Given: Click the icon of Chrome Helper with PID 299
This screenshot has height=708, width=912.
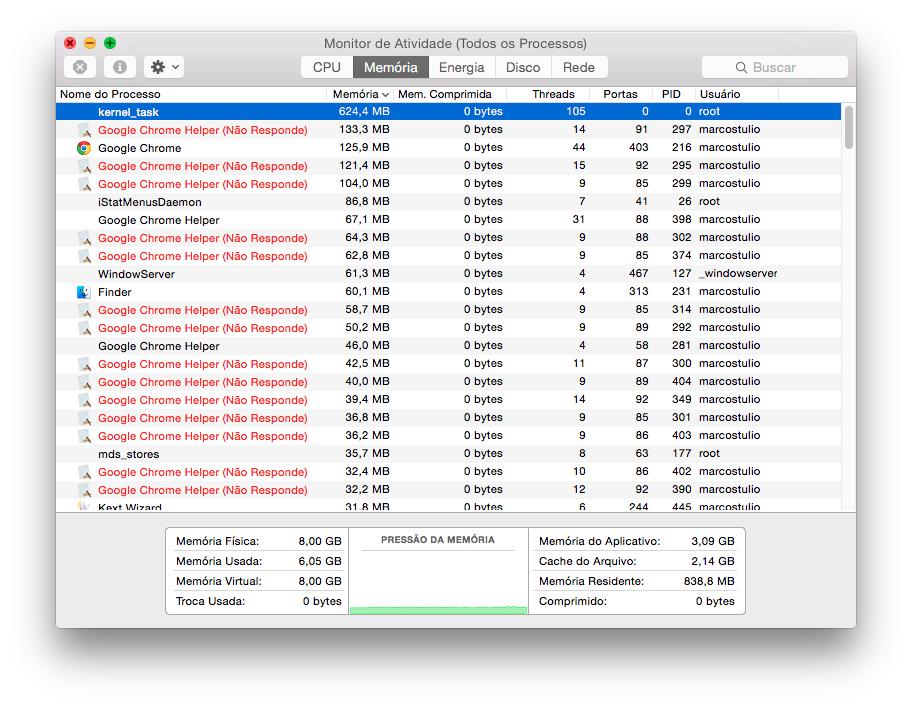Looking at the screenshot, I should click(85, 184).
